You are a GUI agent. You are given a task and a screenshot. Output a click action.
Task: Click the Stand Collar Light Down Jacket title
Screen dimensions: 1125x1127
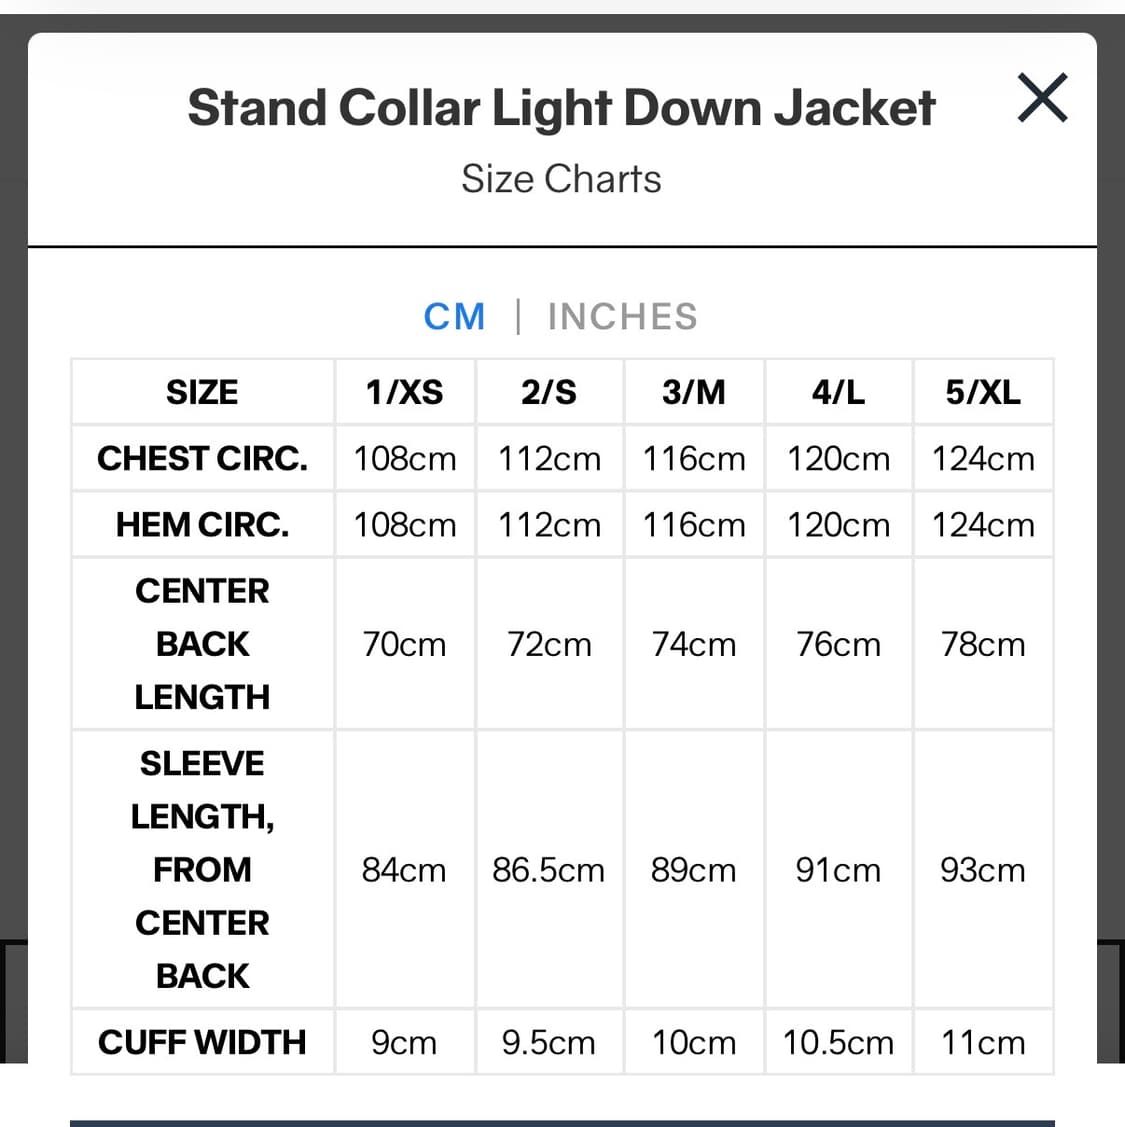click(561, 108)
